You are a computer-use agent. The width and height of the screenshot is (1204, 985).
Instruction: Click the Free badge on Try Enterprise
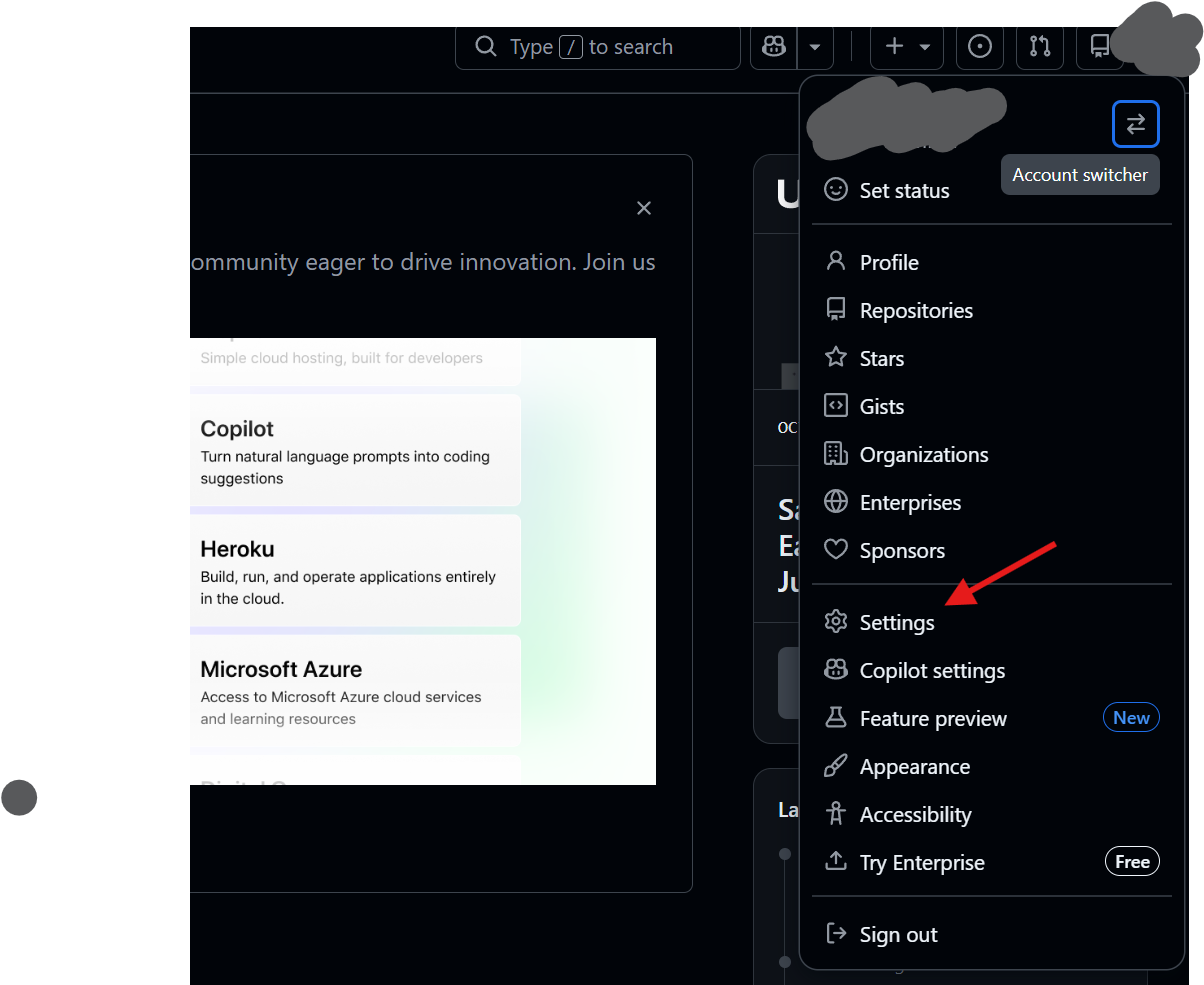pyautogui.click(x=1132, y=862)
